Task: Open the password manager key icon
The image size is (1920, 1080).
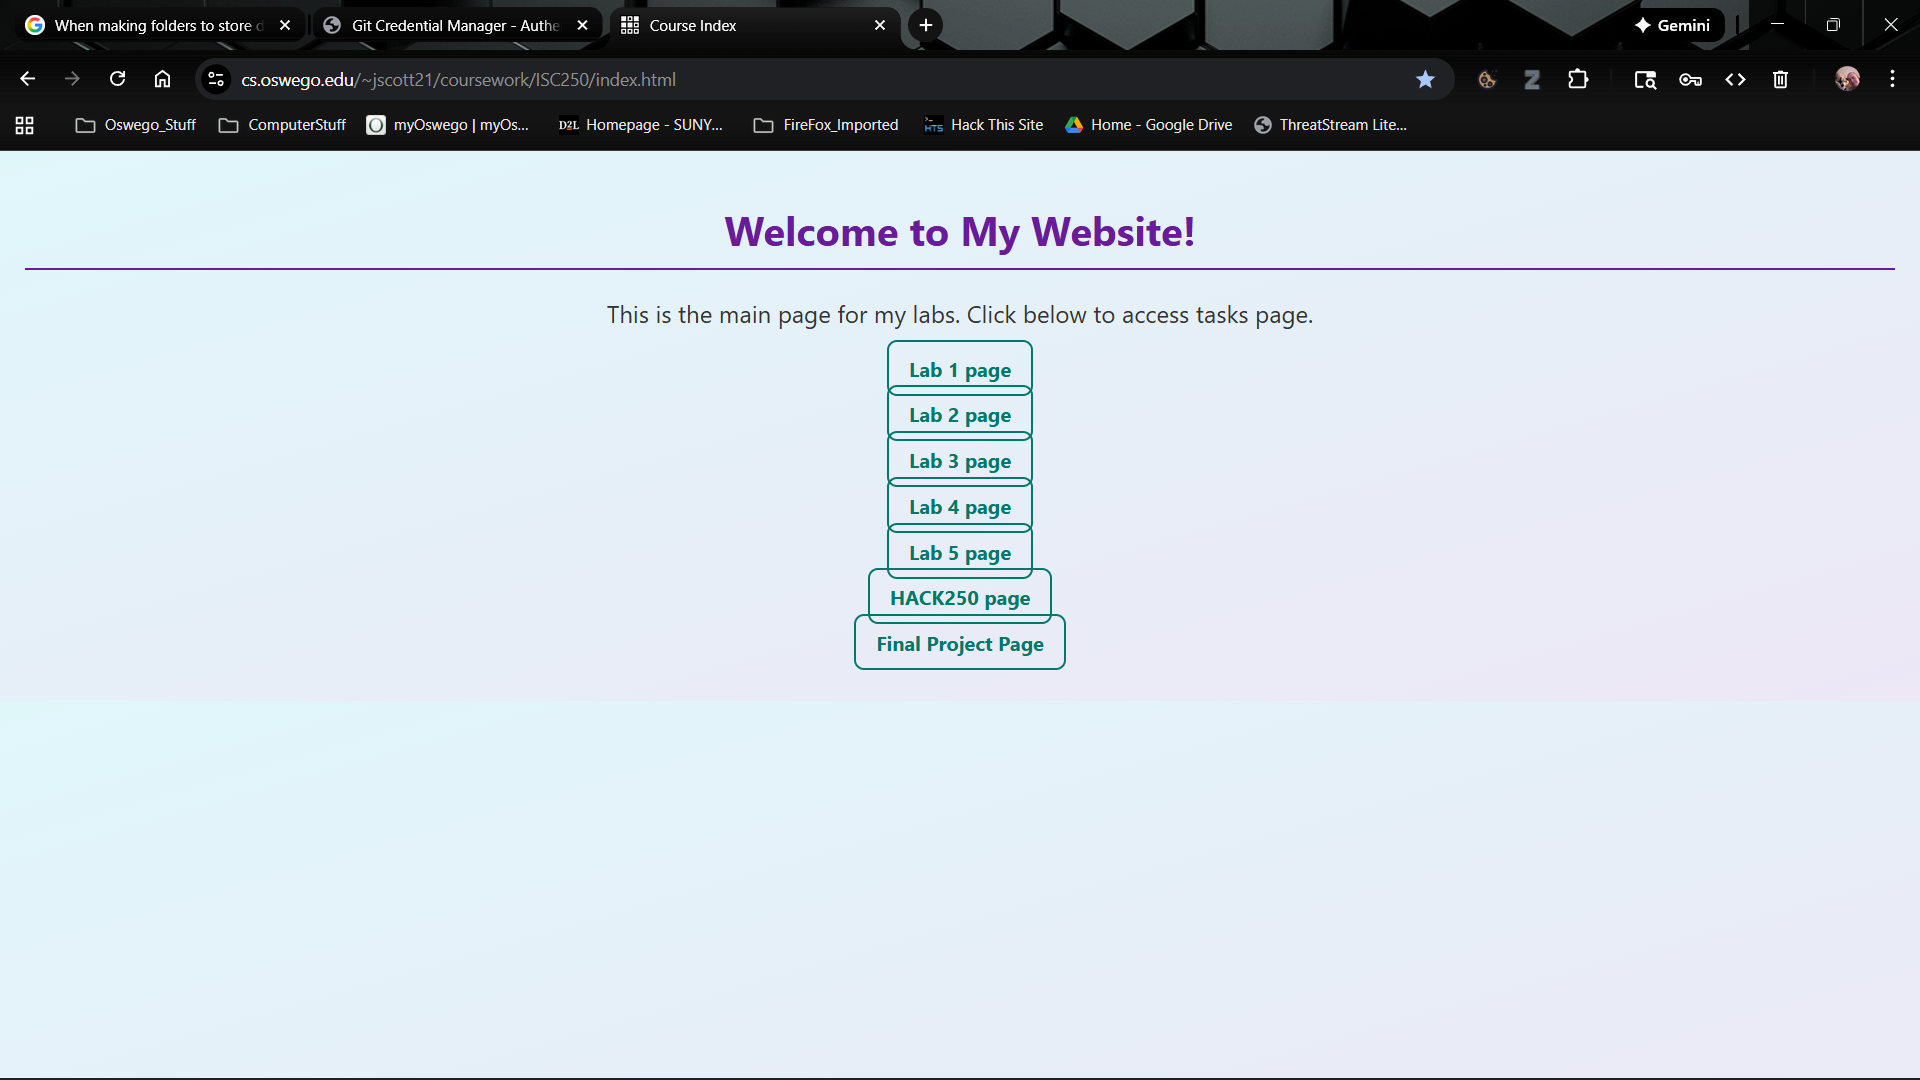Action: 1690,79
